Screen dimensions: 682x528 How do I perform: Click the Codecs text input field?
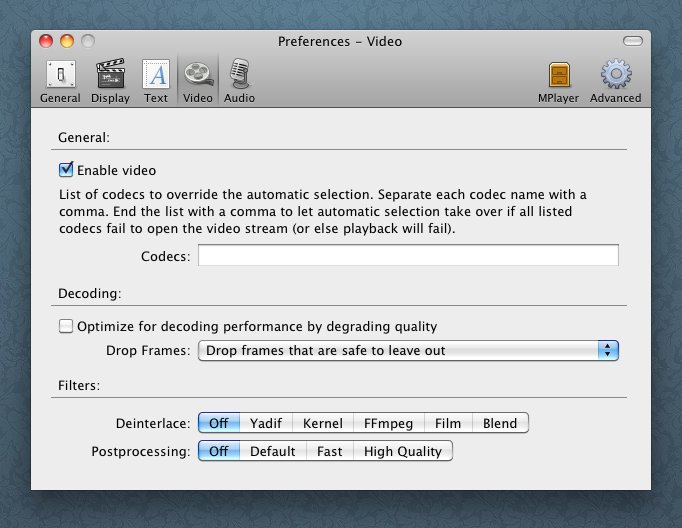click(408, 256)
